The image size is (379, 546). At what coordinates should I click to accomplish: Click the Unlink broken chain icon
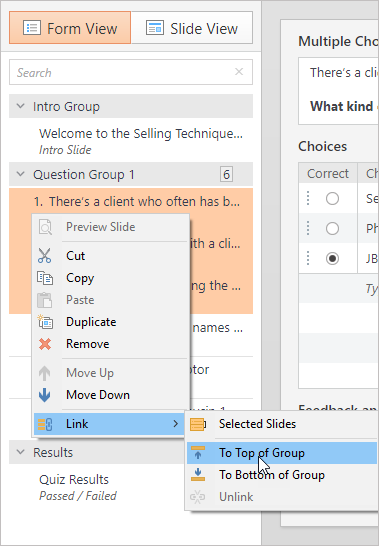click(x=198, y=497)
